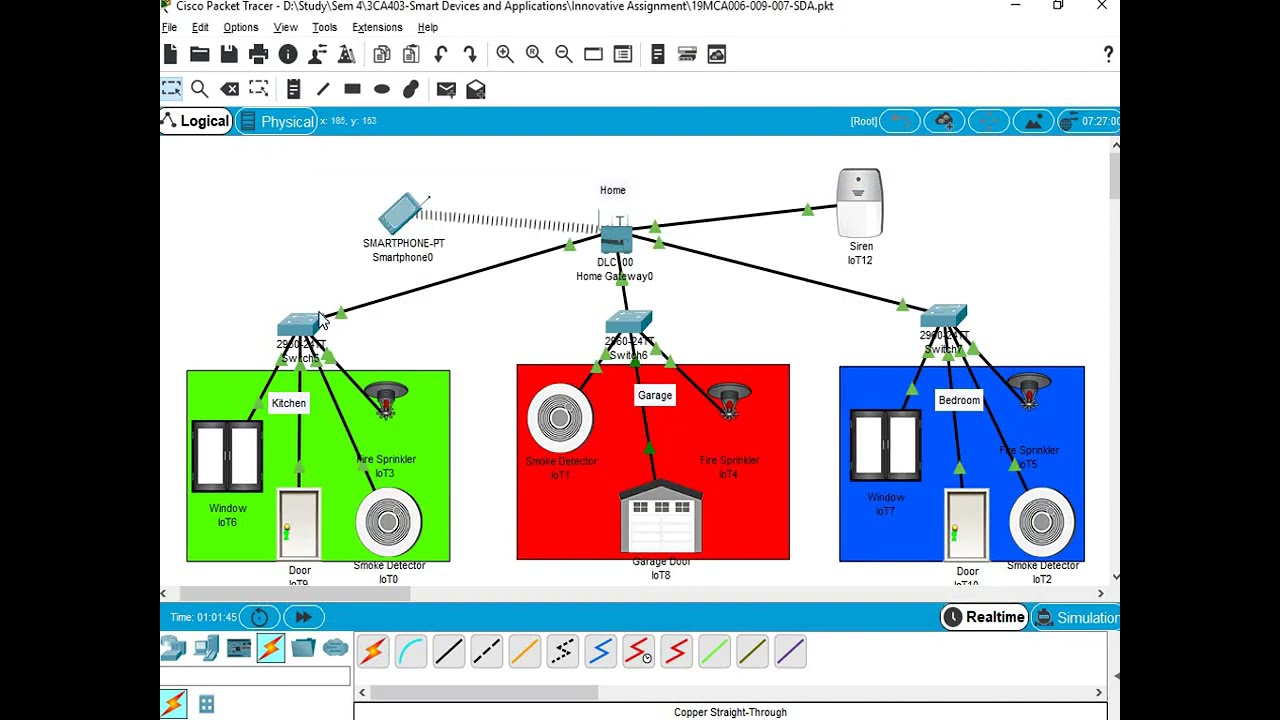Click the cable palette horizontal scrollbar
The width and height of the screenshot is (1280, 720).
[484, 692]
